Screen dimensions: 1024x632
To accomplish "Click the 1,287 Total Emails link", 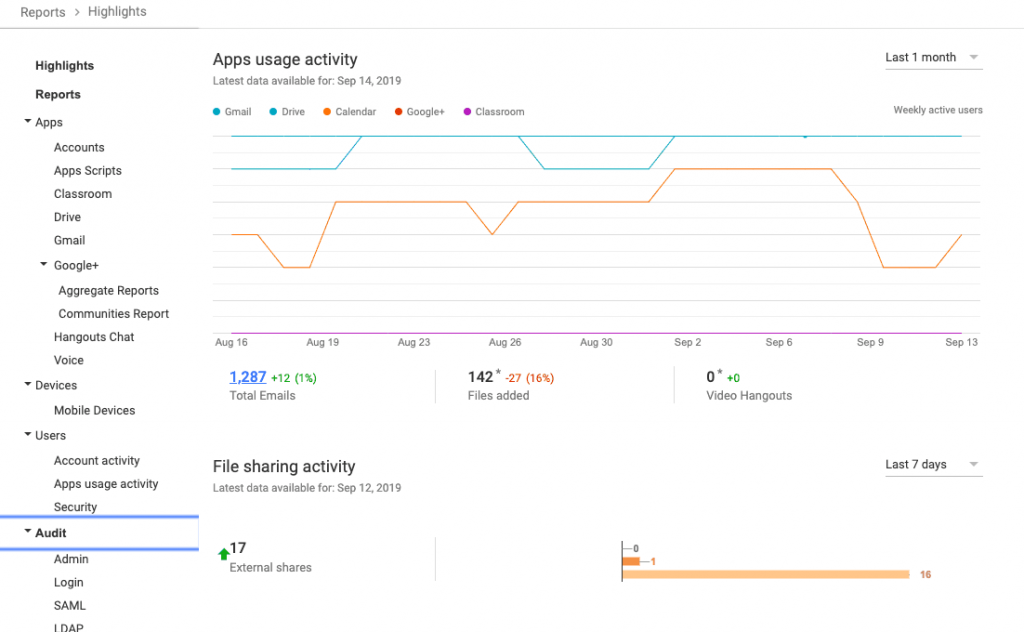I will (247, 377).
